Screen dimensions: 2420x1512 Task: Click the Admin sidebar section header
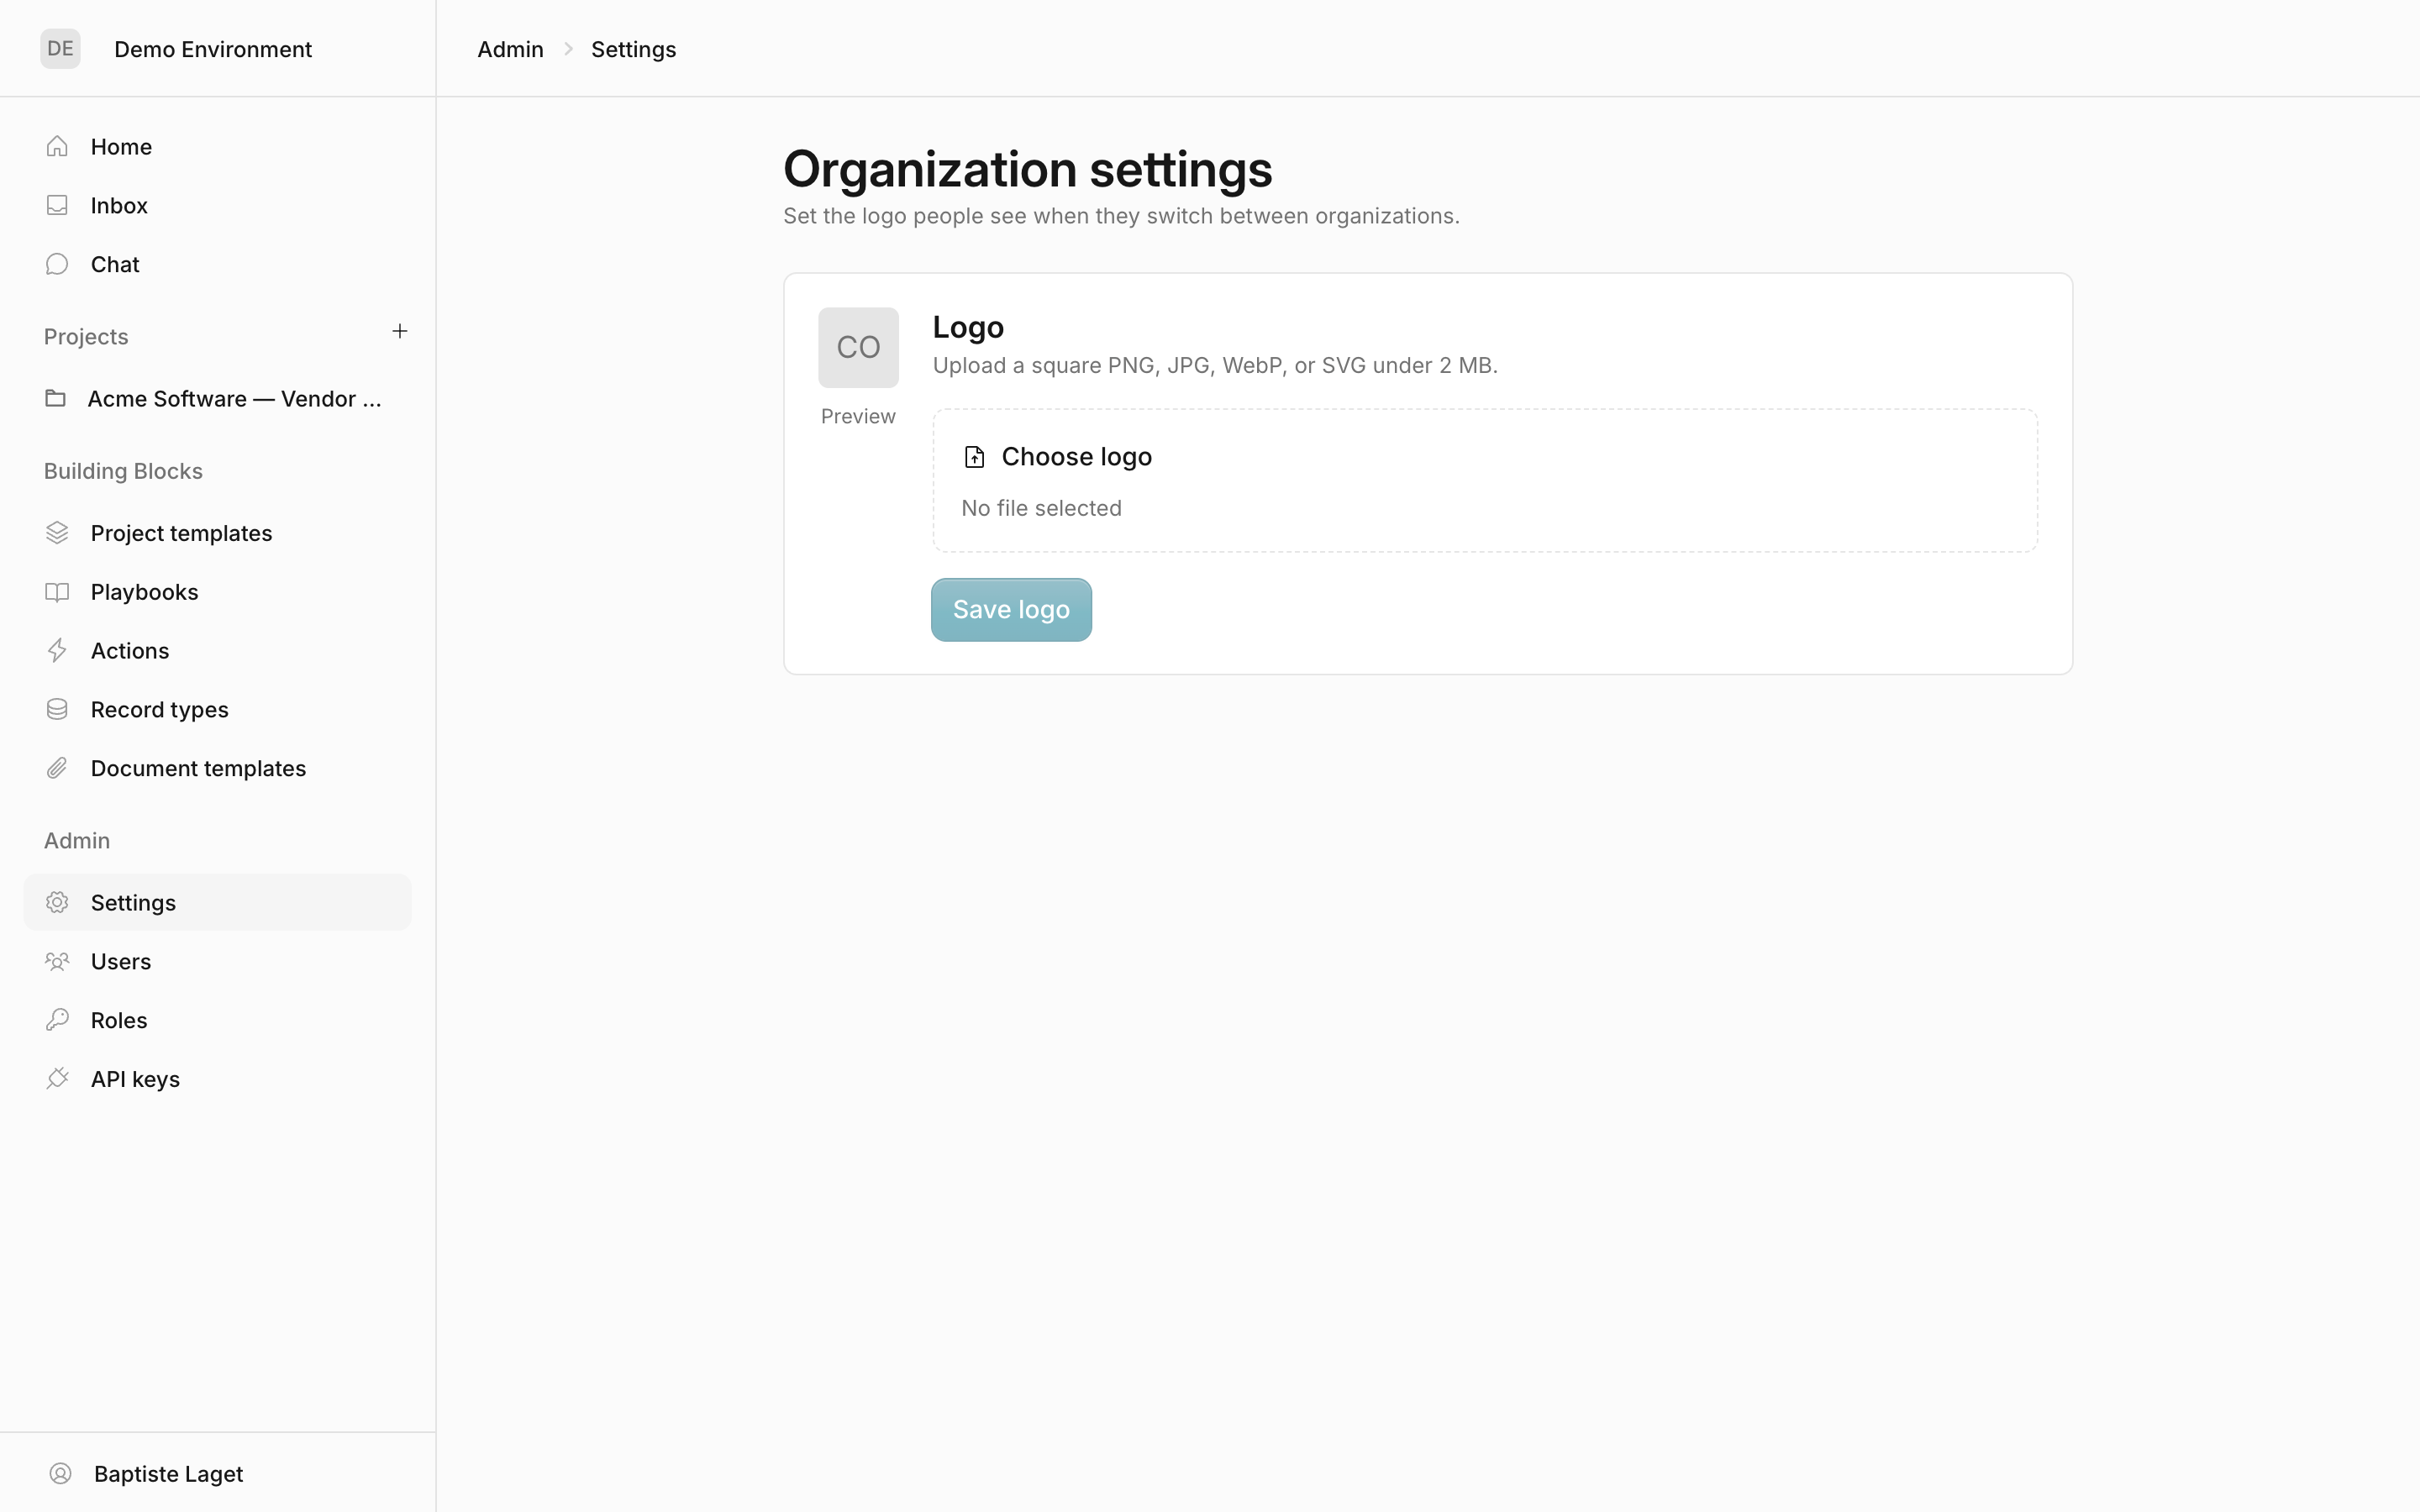point(77,841)
